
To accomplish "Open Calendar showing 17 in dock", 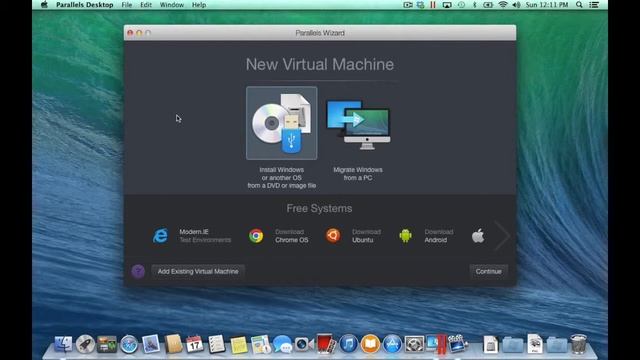I will [195, 344].
